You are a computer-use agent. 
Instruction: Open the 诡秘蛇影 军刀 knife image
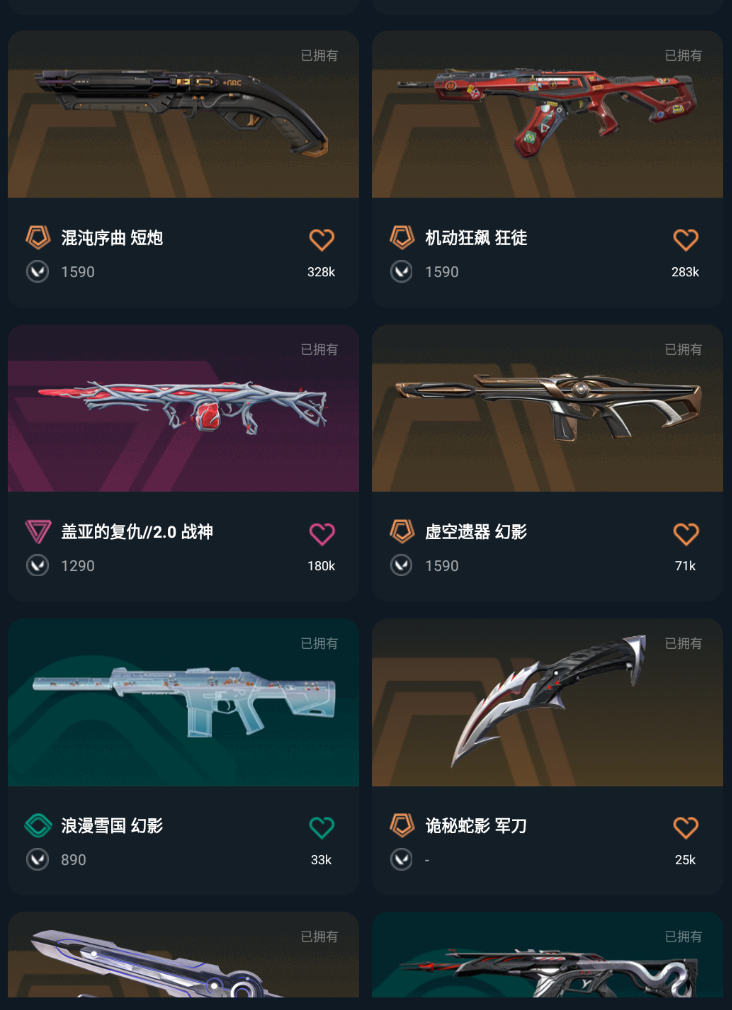547,701
